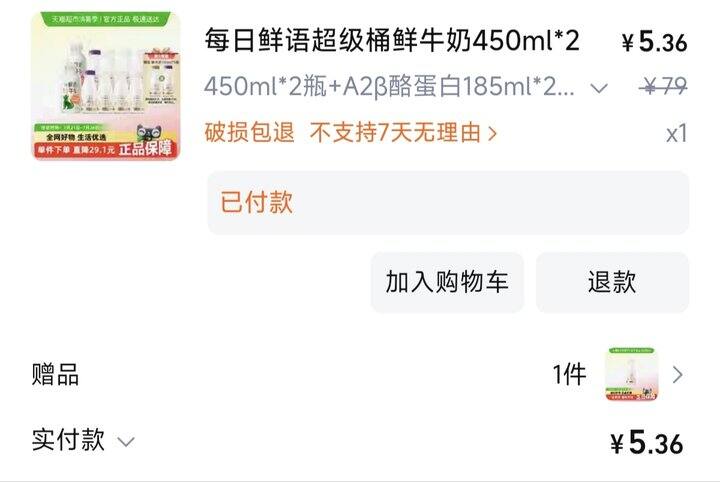The height and width of the screenshot is (482, 720).
Task: Open the 赠品 row label
Action: 55,375
